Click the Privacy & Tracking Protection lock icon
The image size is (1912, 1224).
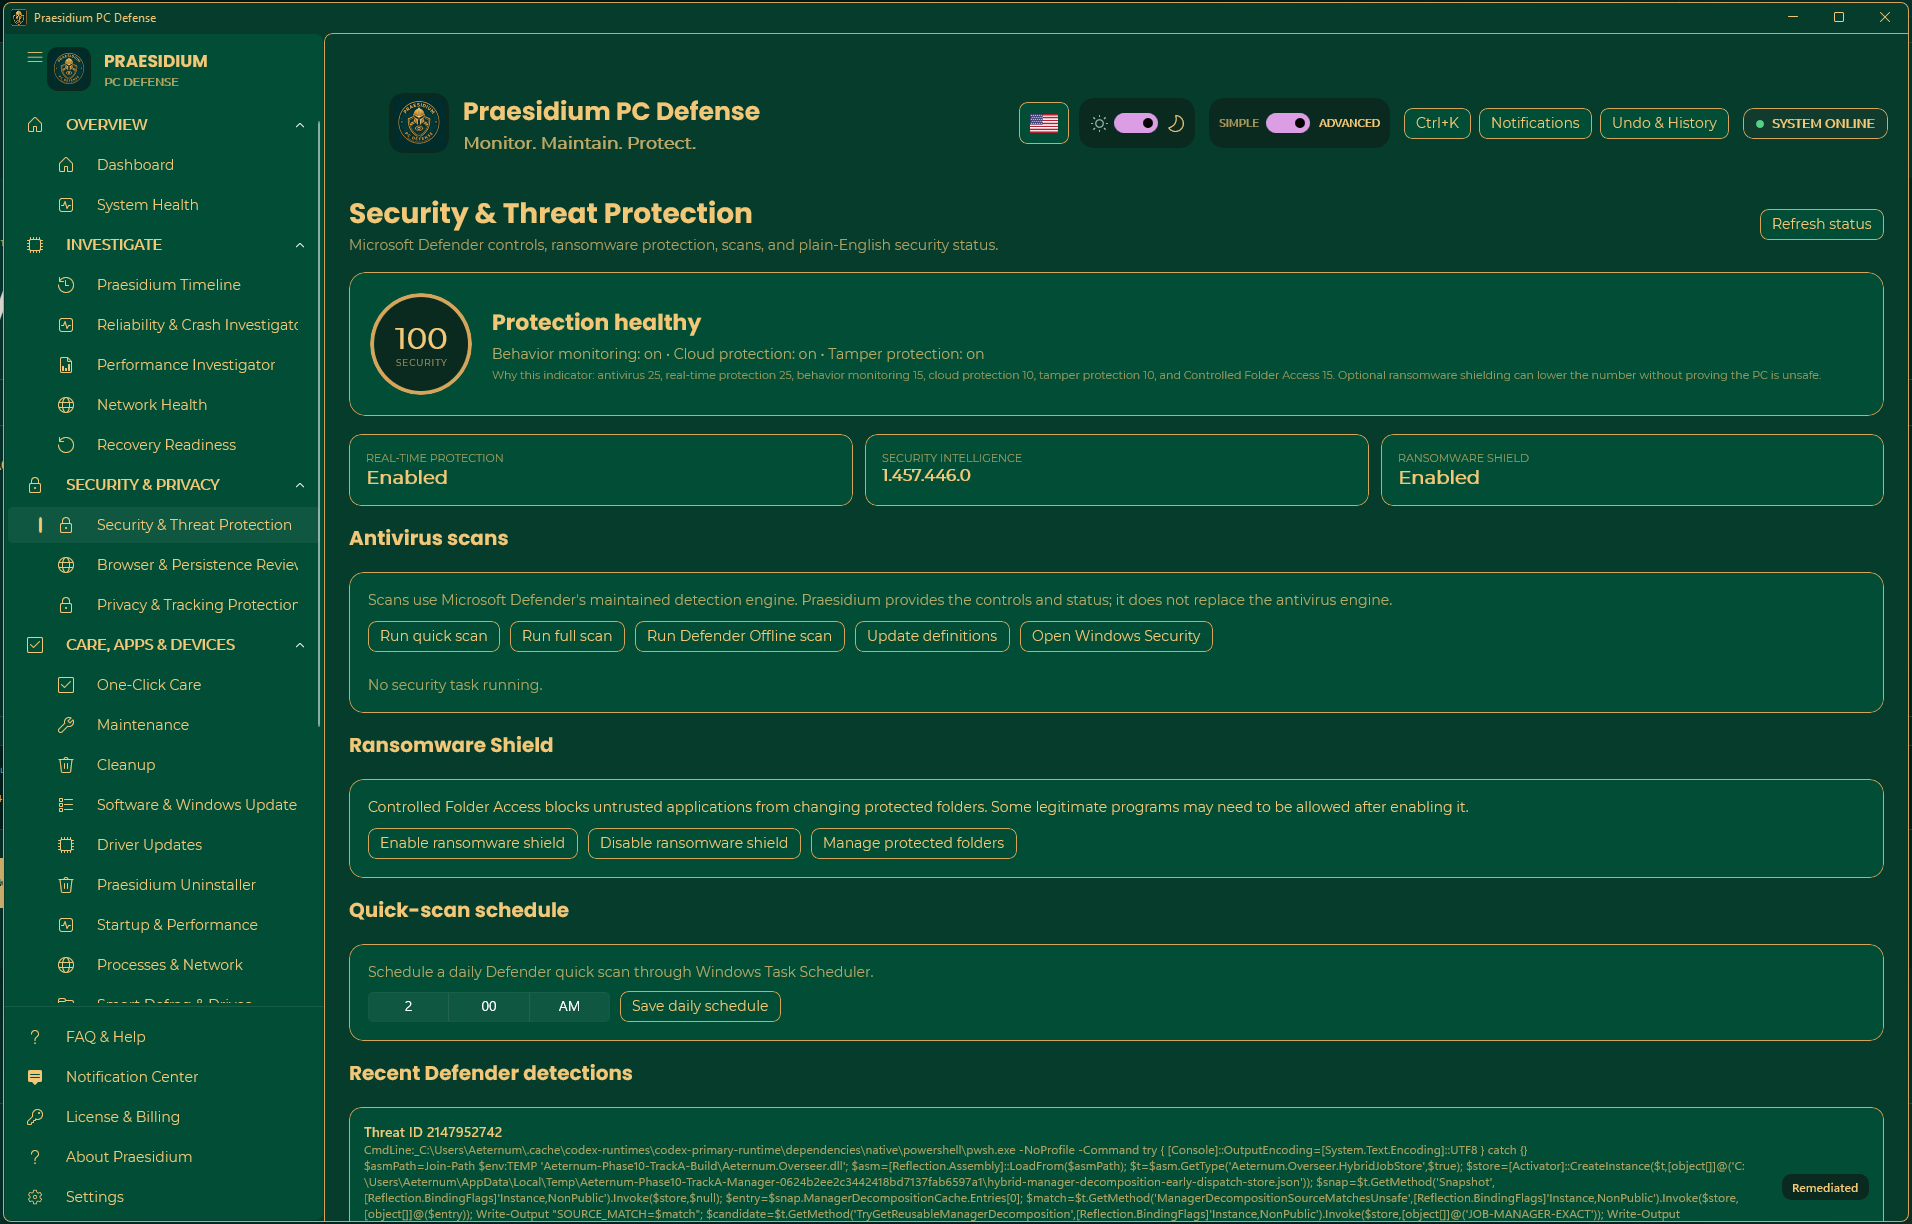point(66,605)
